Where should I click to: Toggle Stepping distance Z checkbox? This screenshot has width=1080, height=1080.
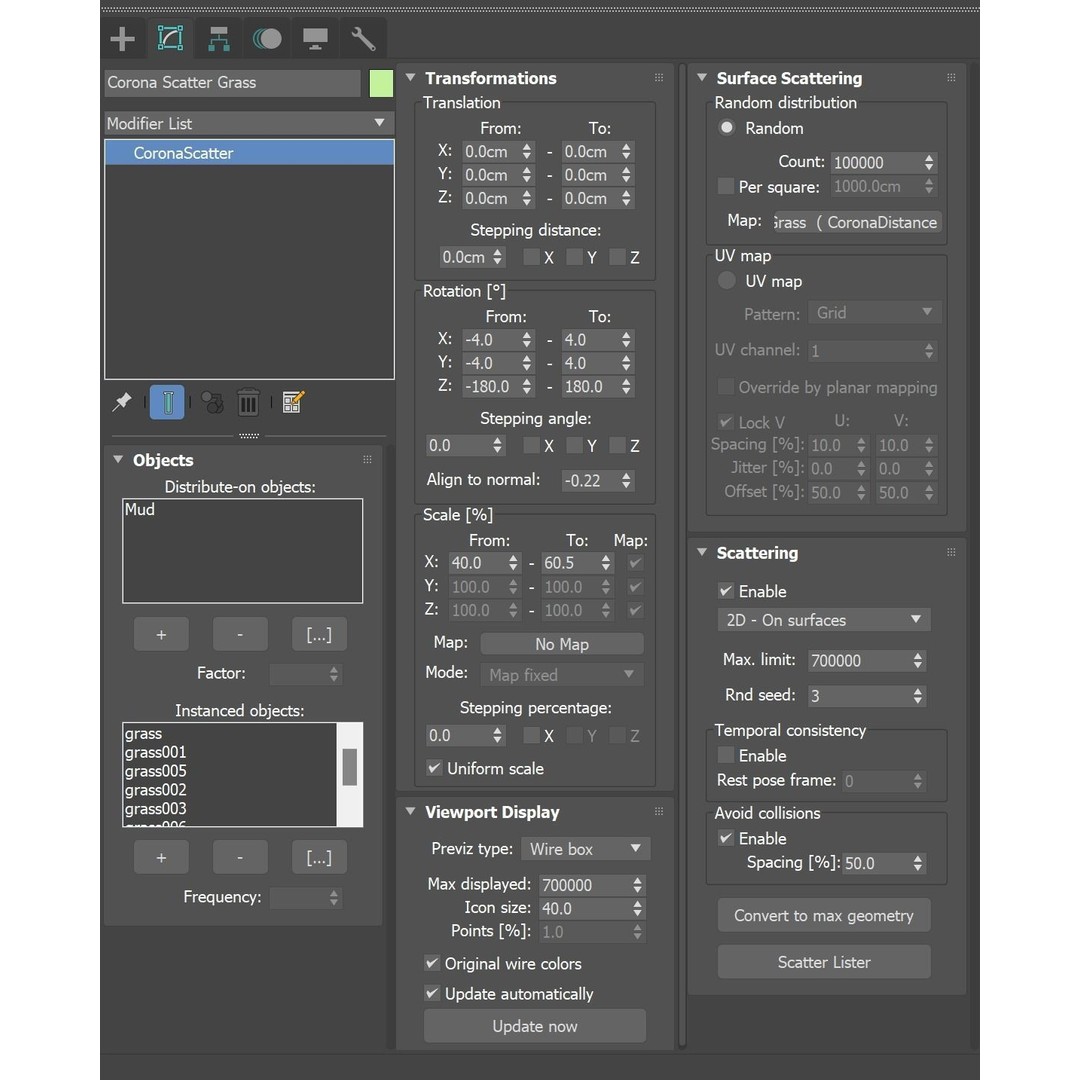pyautogui.click(x=617, y=257)
